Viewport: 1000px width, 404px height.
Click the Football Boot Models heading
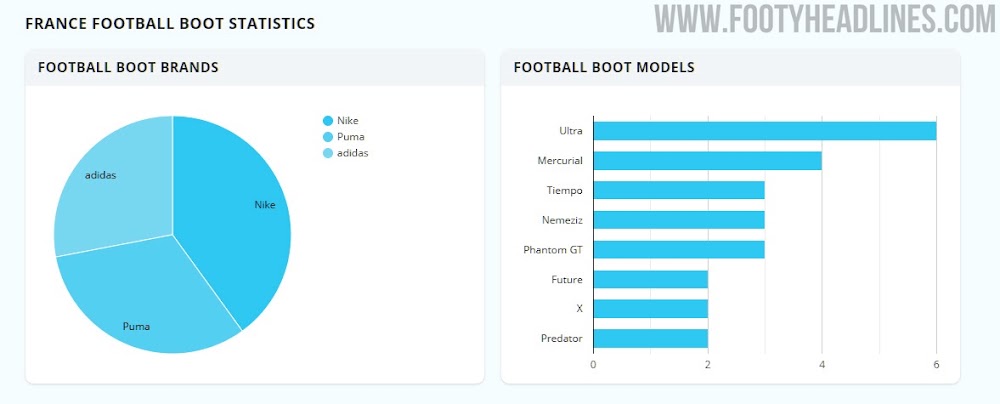pyautogui.click(x=604, y=68)
